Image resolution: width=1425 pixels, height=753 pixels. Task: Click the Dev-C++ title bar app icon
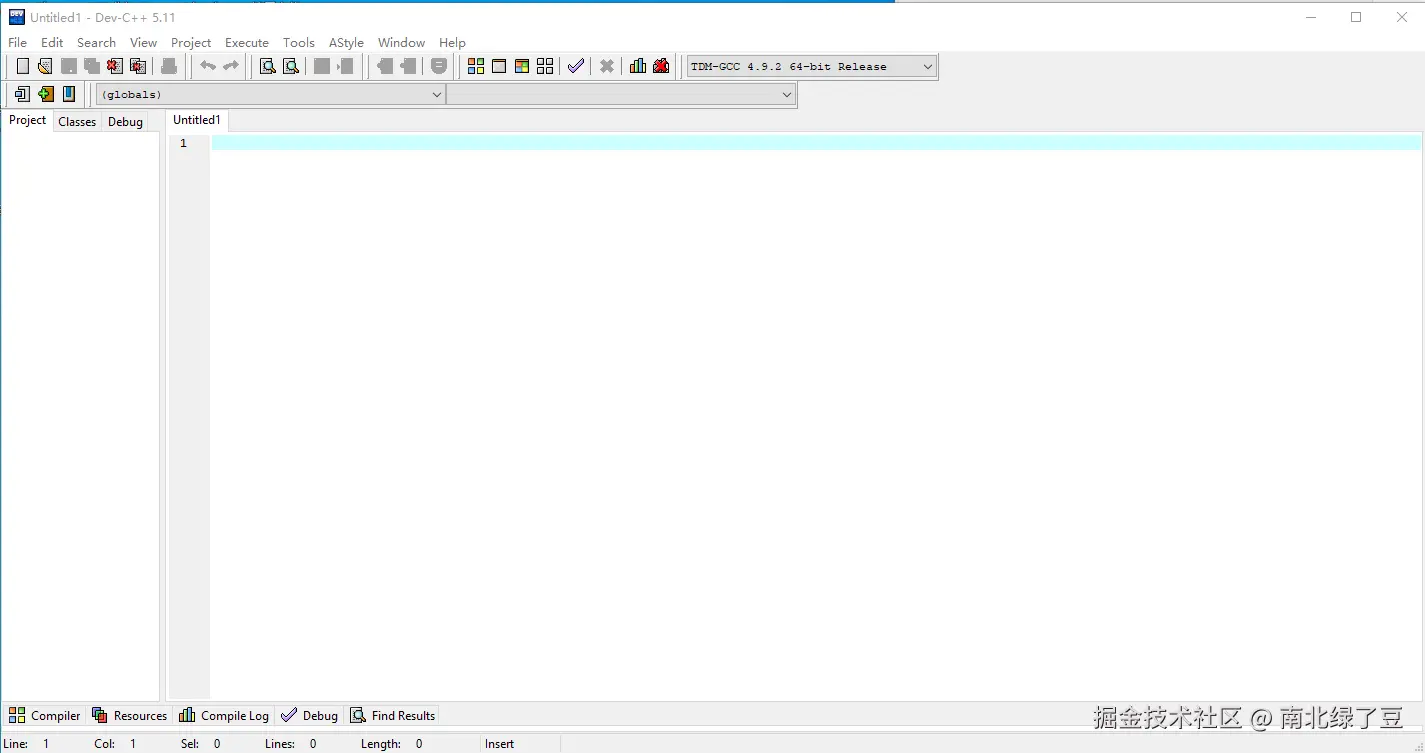click(x=16, y=17)
